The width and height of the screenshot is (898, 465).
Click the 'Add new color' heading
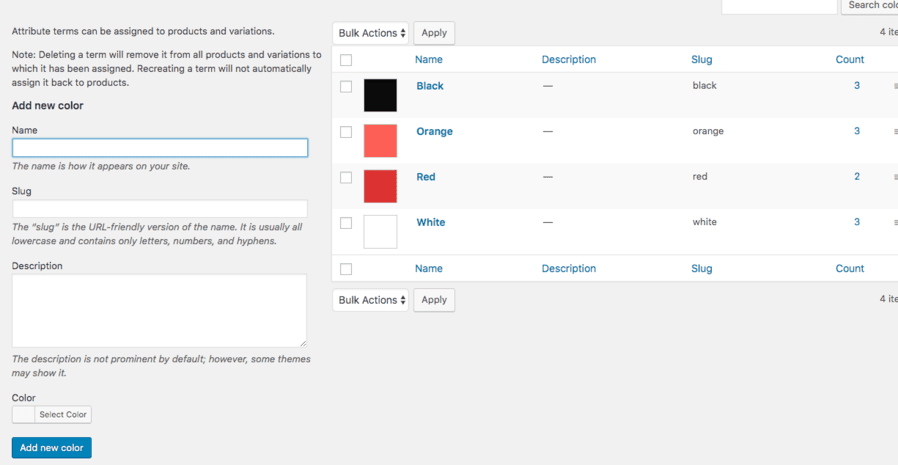click(x=48, y=105)
